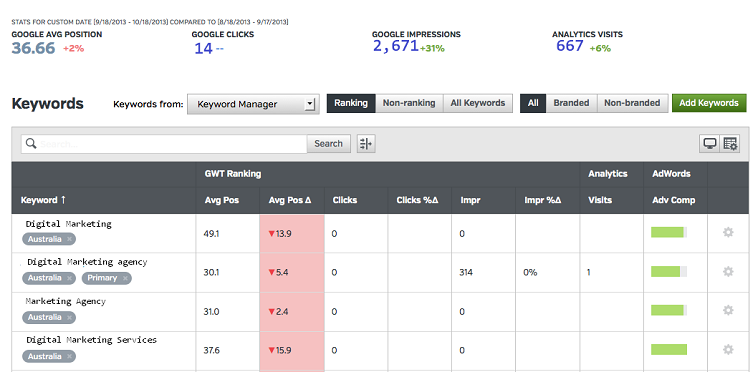Image resolution: width=752 pixels, height=372 pixels.
Task: Click the Google Impressions value 2,671
Action: [396, 46]
